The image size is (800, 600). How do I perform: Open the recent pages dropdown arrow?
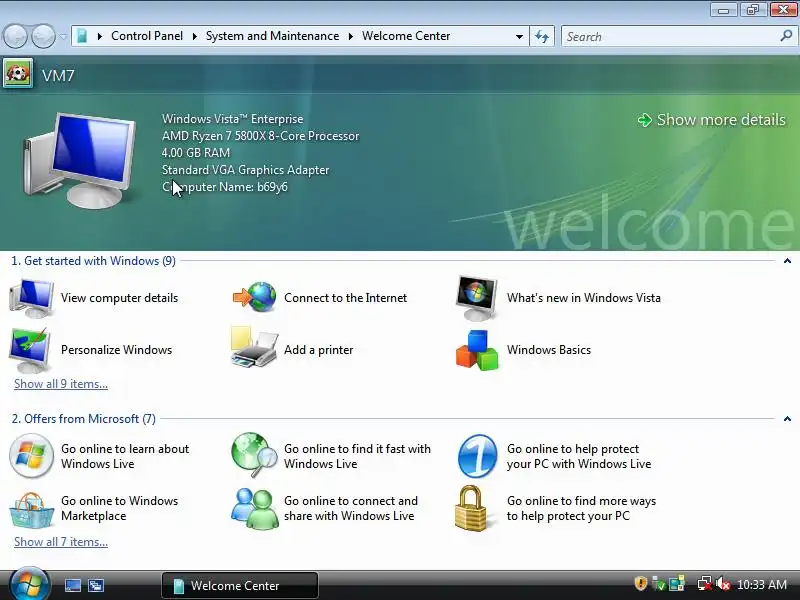63,36
